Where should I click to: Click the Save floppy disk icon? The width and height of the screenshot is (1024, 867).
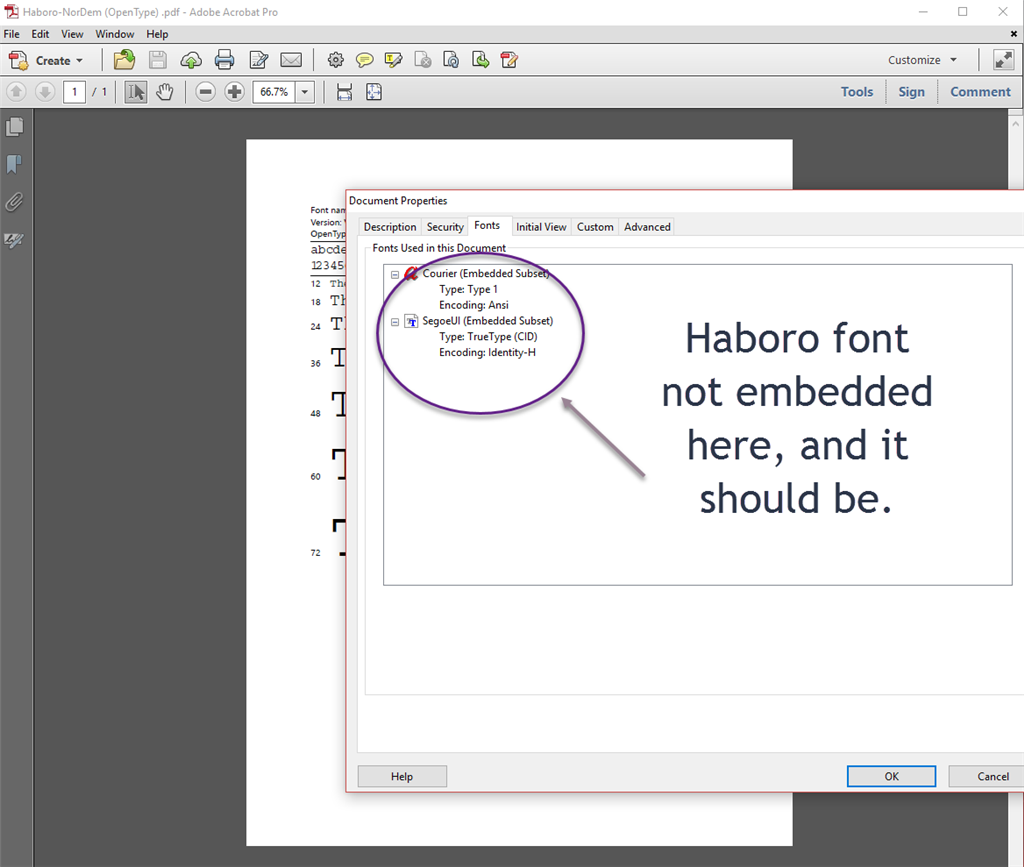click(157, 60)
